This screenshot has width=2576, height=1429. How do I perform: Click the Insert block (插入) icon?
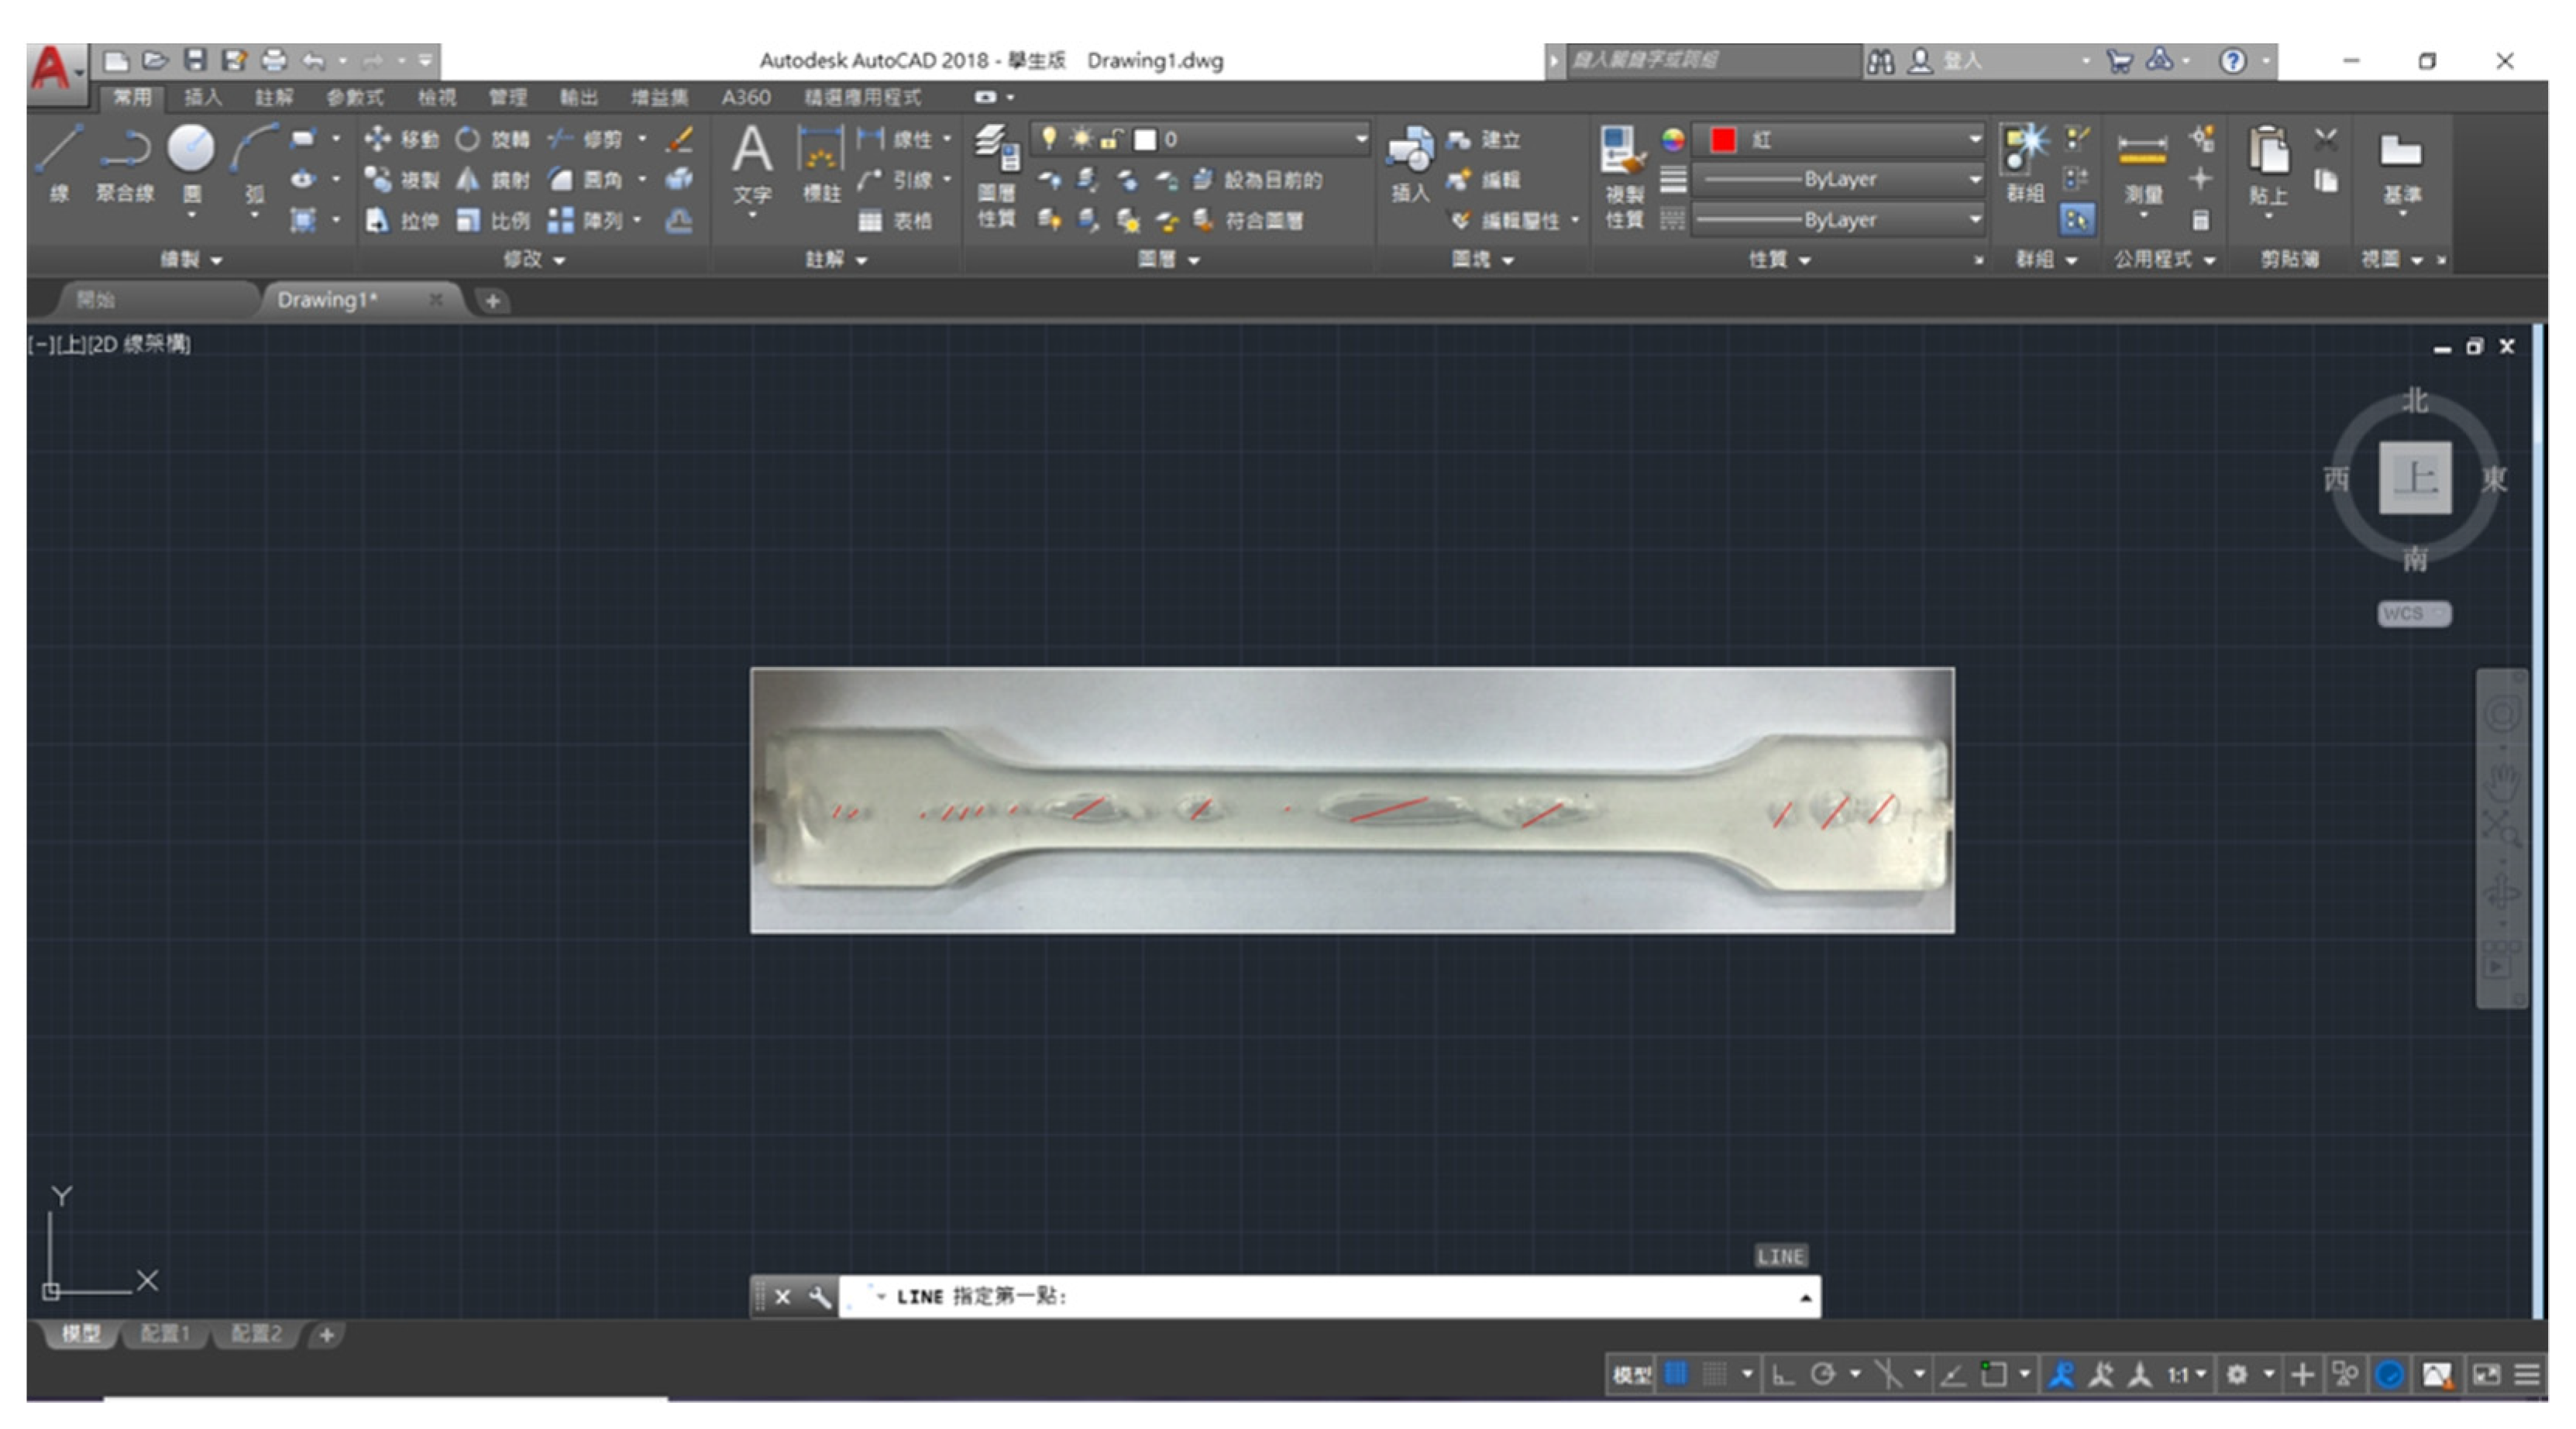1410,150
